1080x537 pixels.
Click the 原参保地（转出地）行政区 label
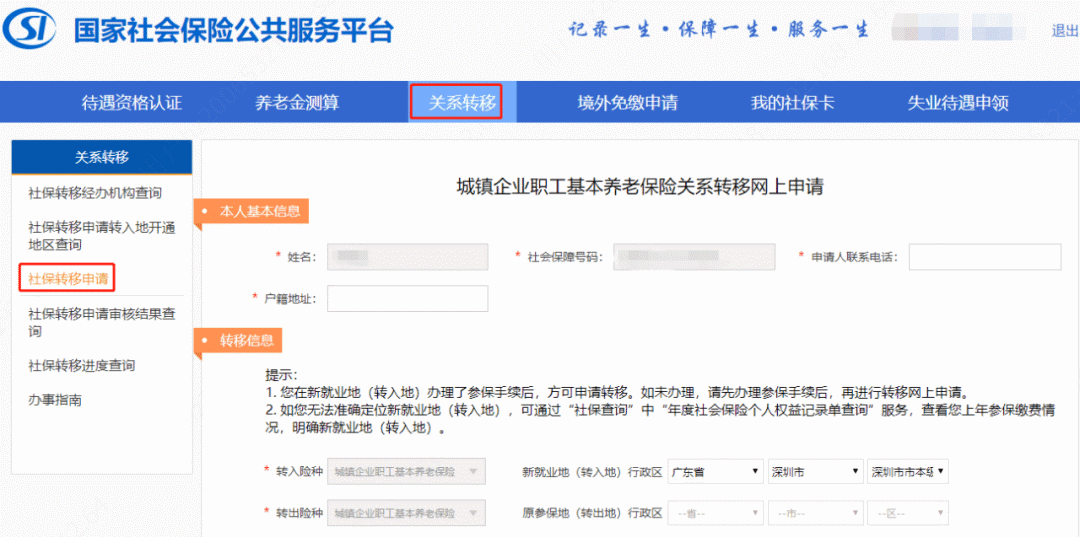(x=592, y=514)
